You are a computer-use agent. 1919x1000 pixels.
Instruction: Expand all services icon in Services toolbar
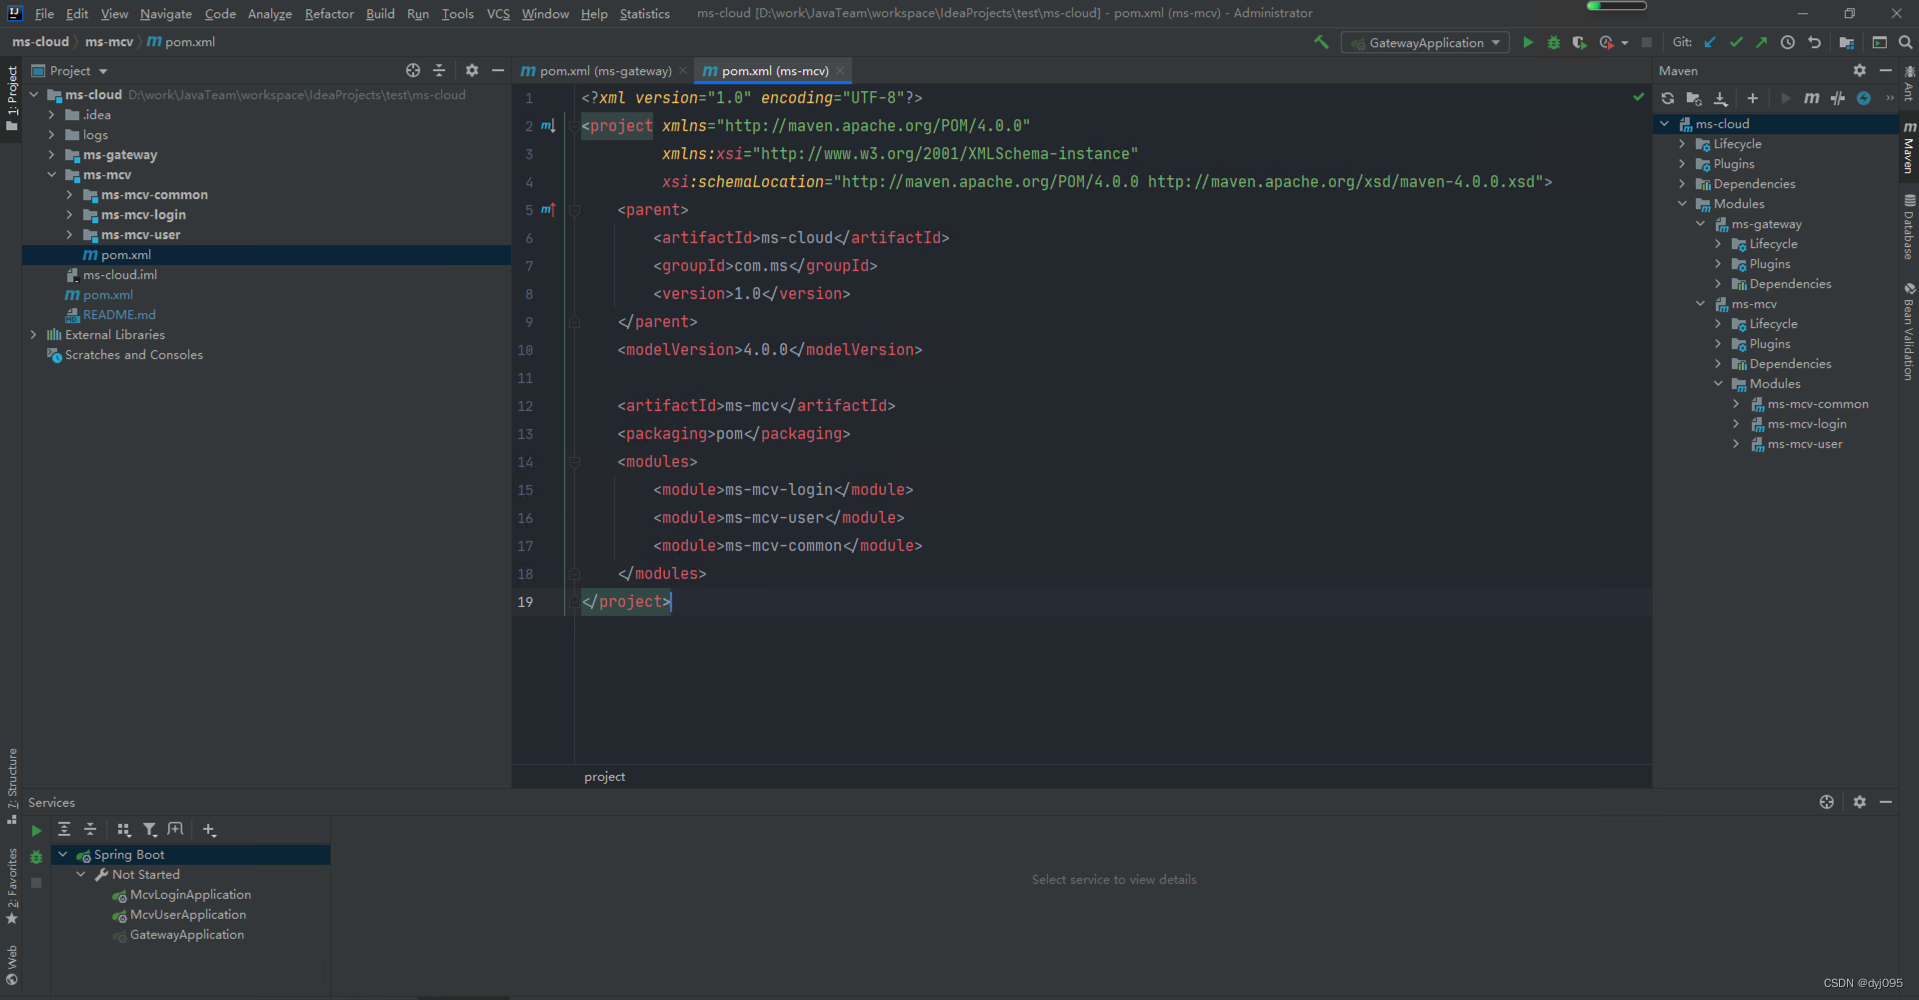pos(64,829)
